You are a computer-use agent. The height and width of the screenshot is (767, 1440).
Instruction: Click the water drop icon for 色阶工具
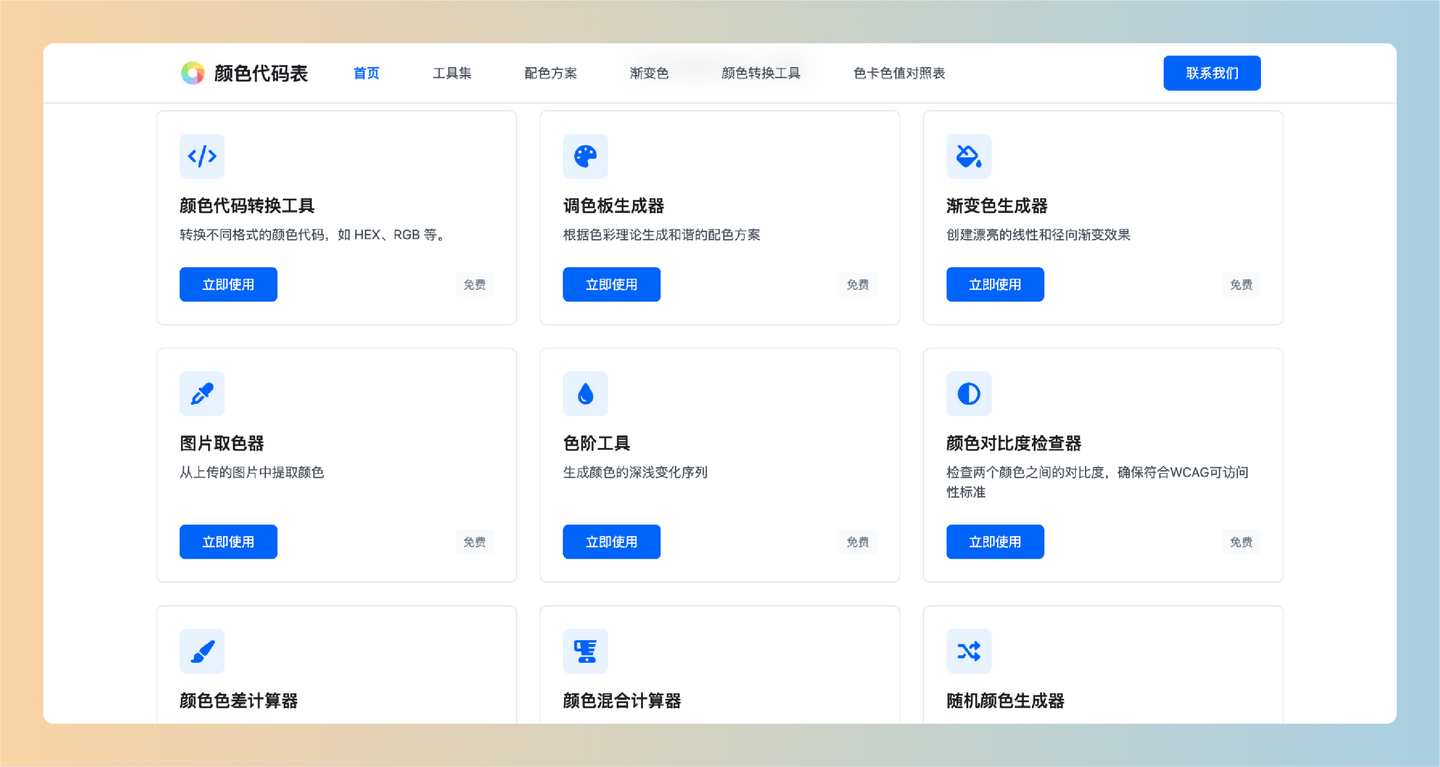(585, 394)
